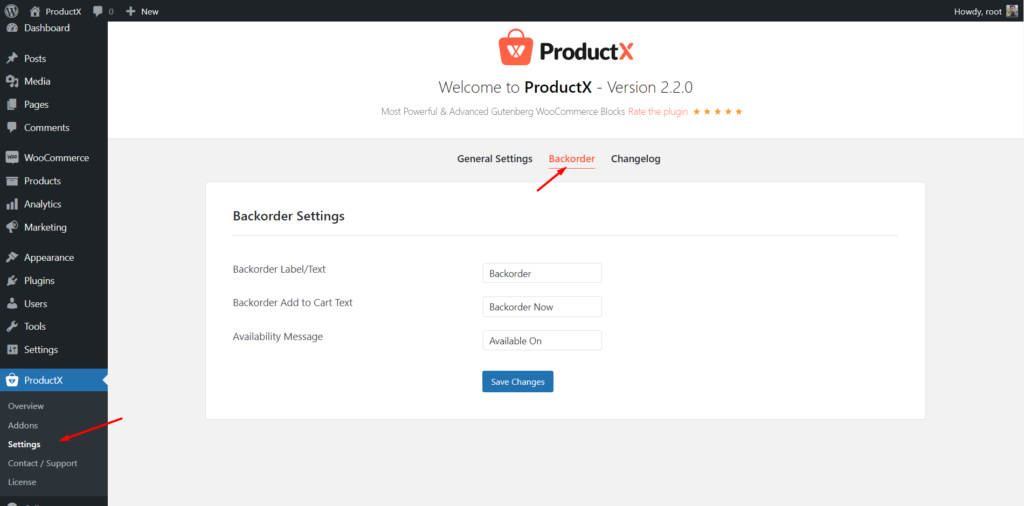The width and height of the screenshot is (1024, 506).
Task: Click the Analytics bar chart icon
Action: click(12, 204)
